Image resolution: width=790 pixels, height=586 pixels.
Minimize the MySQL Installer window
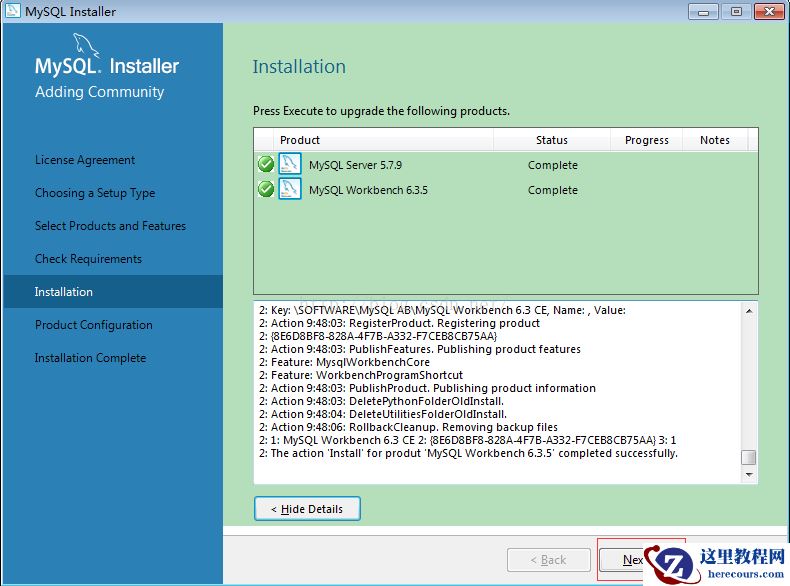[x=703, y=11]
